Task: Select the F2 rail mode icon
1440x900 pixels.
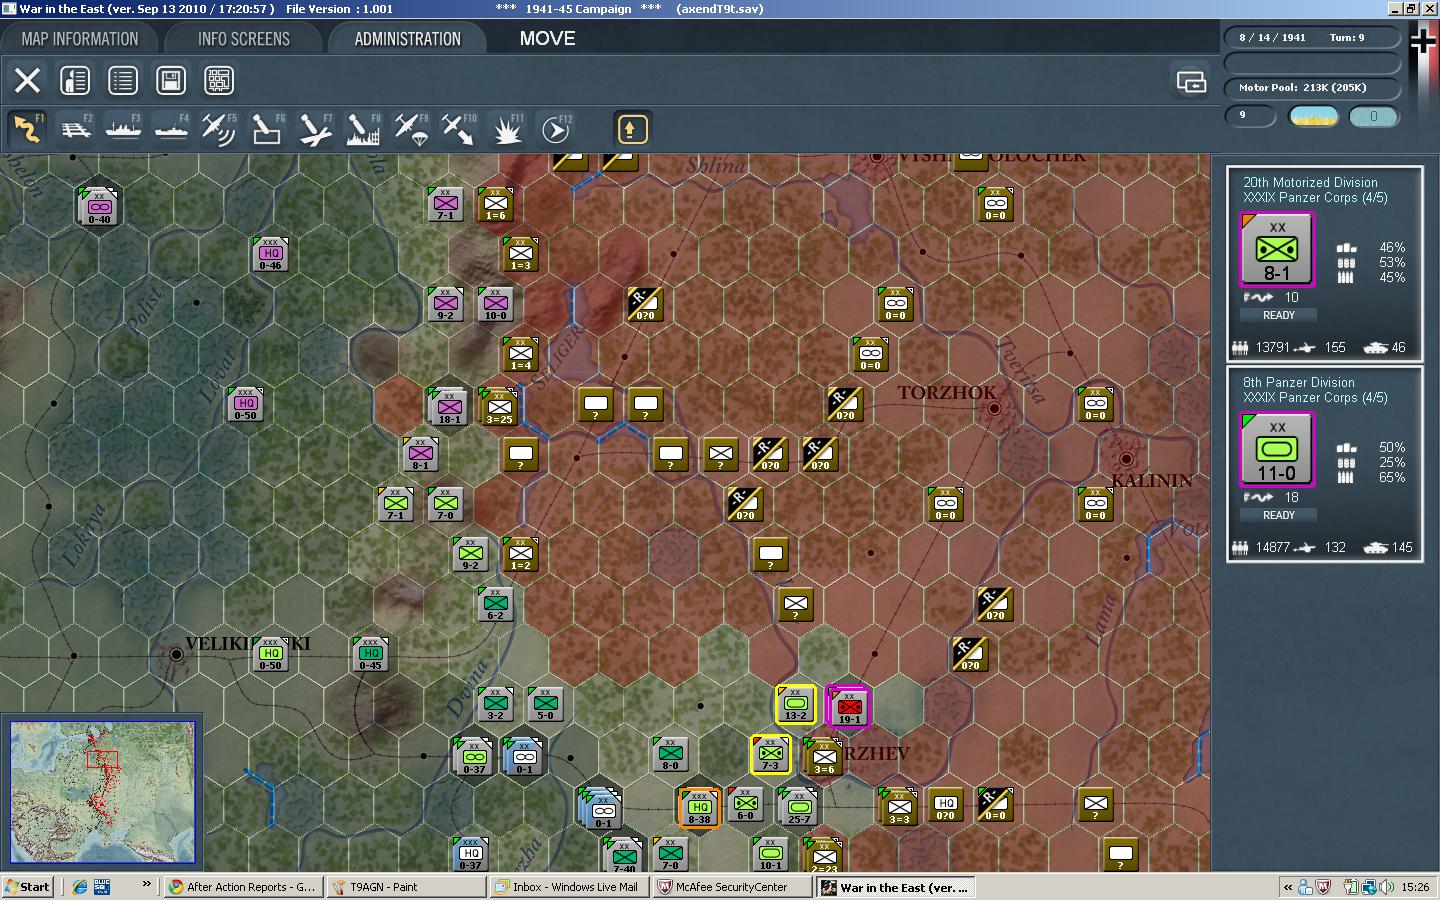Action: point(75,129)
